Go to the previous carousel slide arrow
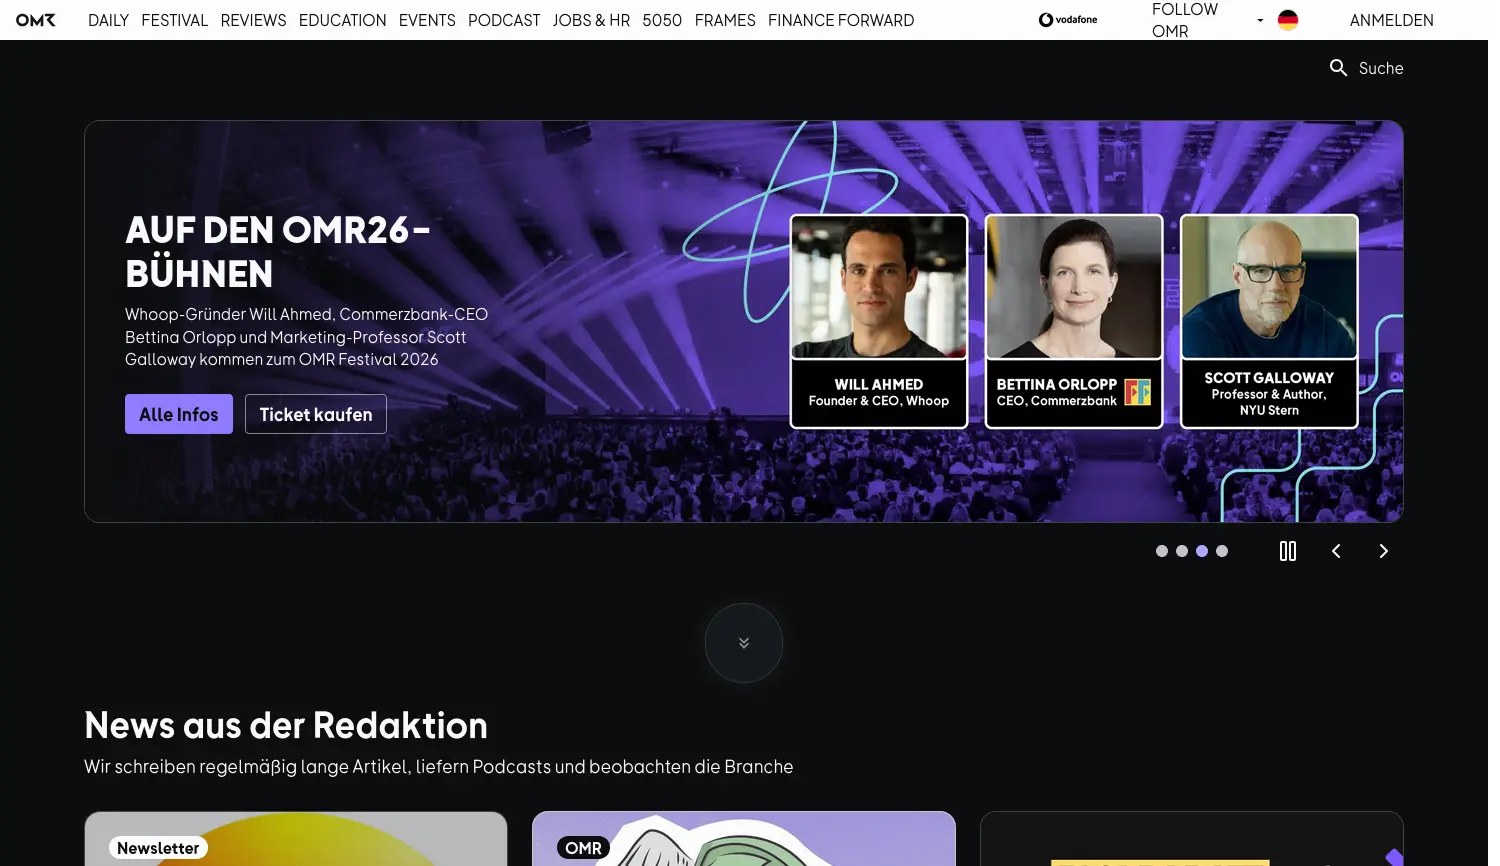1500x866 pixels. coord(1336,551)
